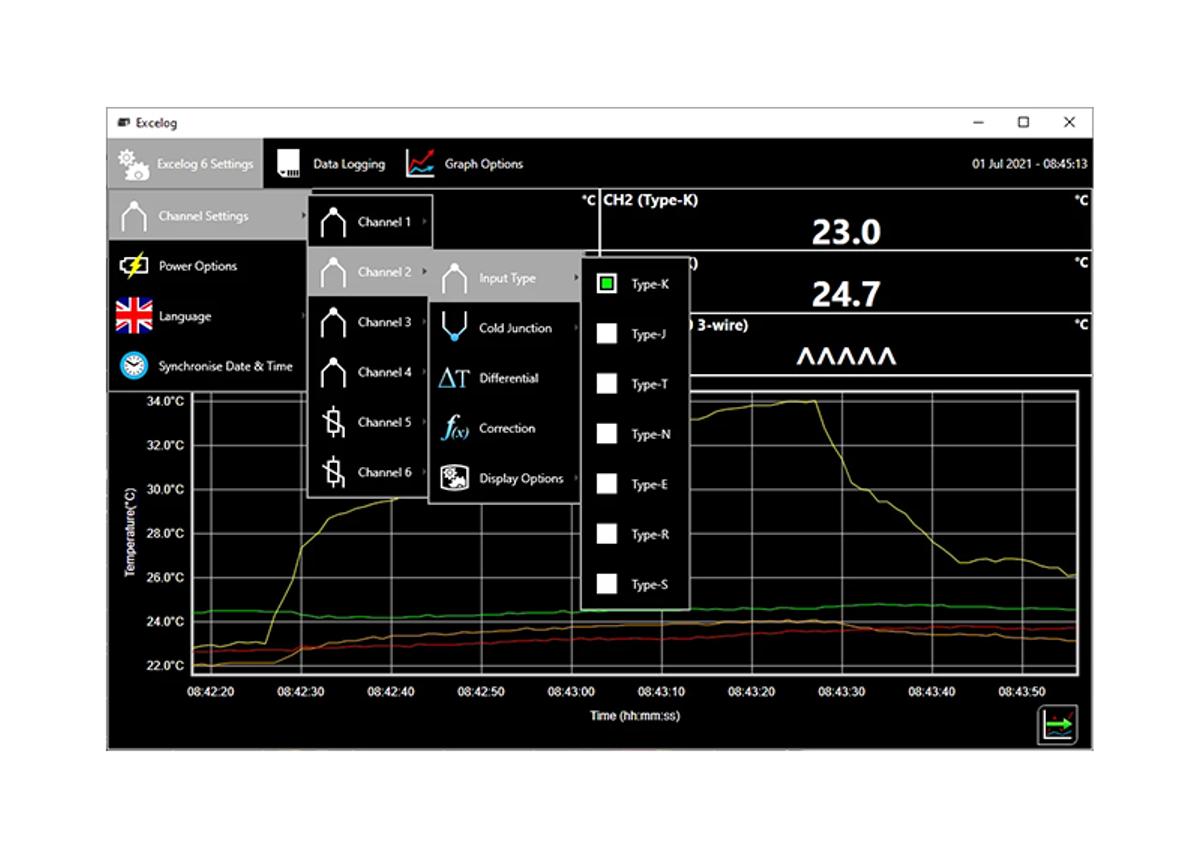Click the Temperature(°C) axis title
Screen dimensions: 1200x857
(130, 532)
